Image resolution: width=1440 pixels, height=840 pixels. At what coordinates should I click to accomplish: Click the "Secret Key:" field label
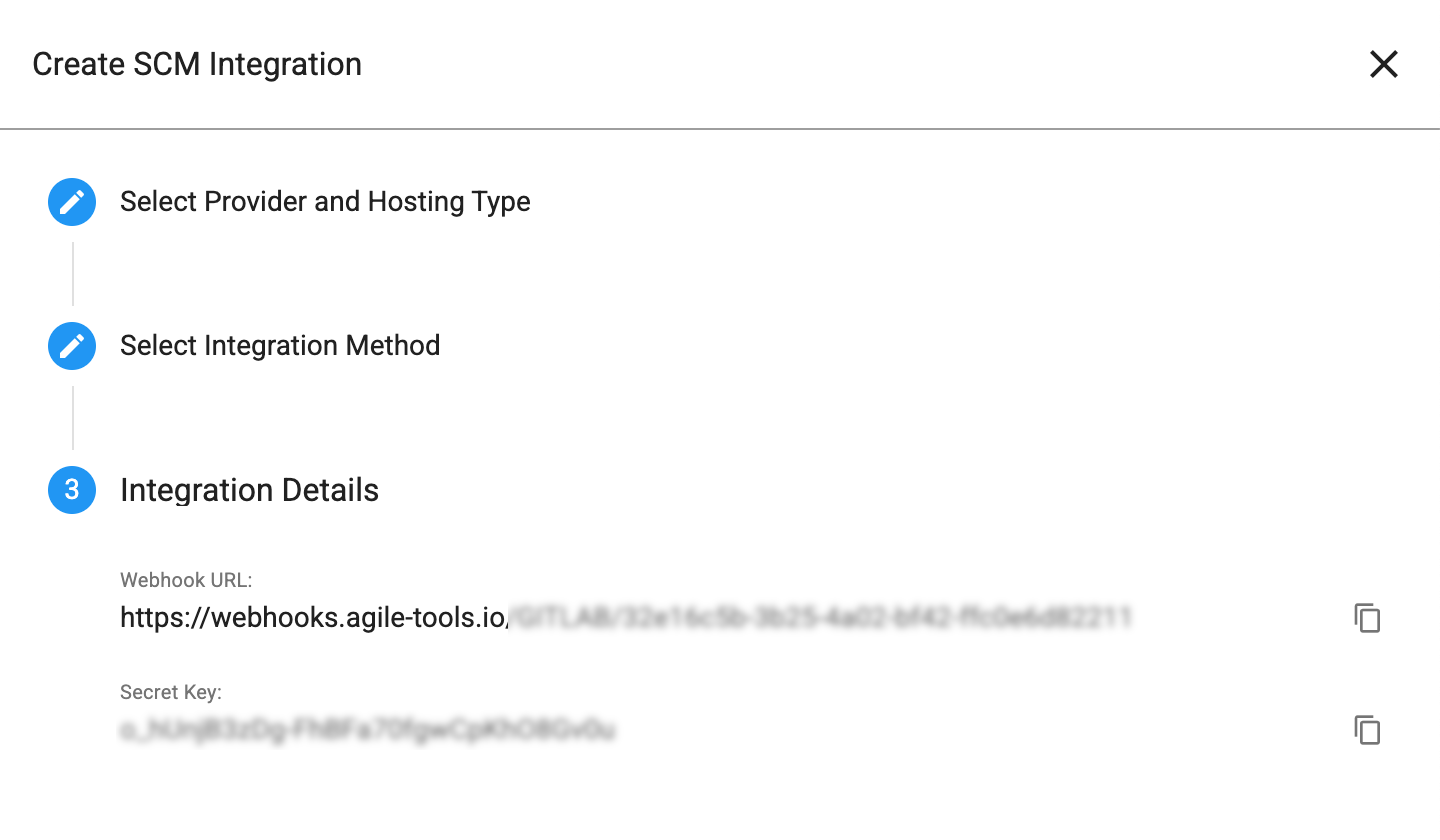tap(171, 692)
